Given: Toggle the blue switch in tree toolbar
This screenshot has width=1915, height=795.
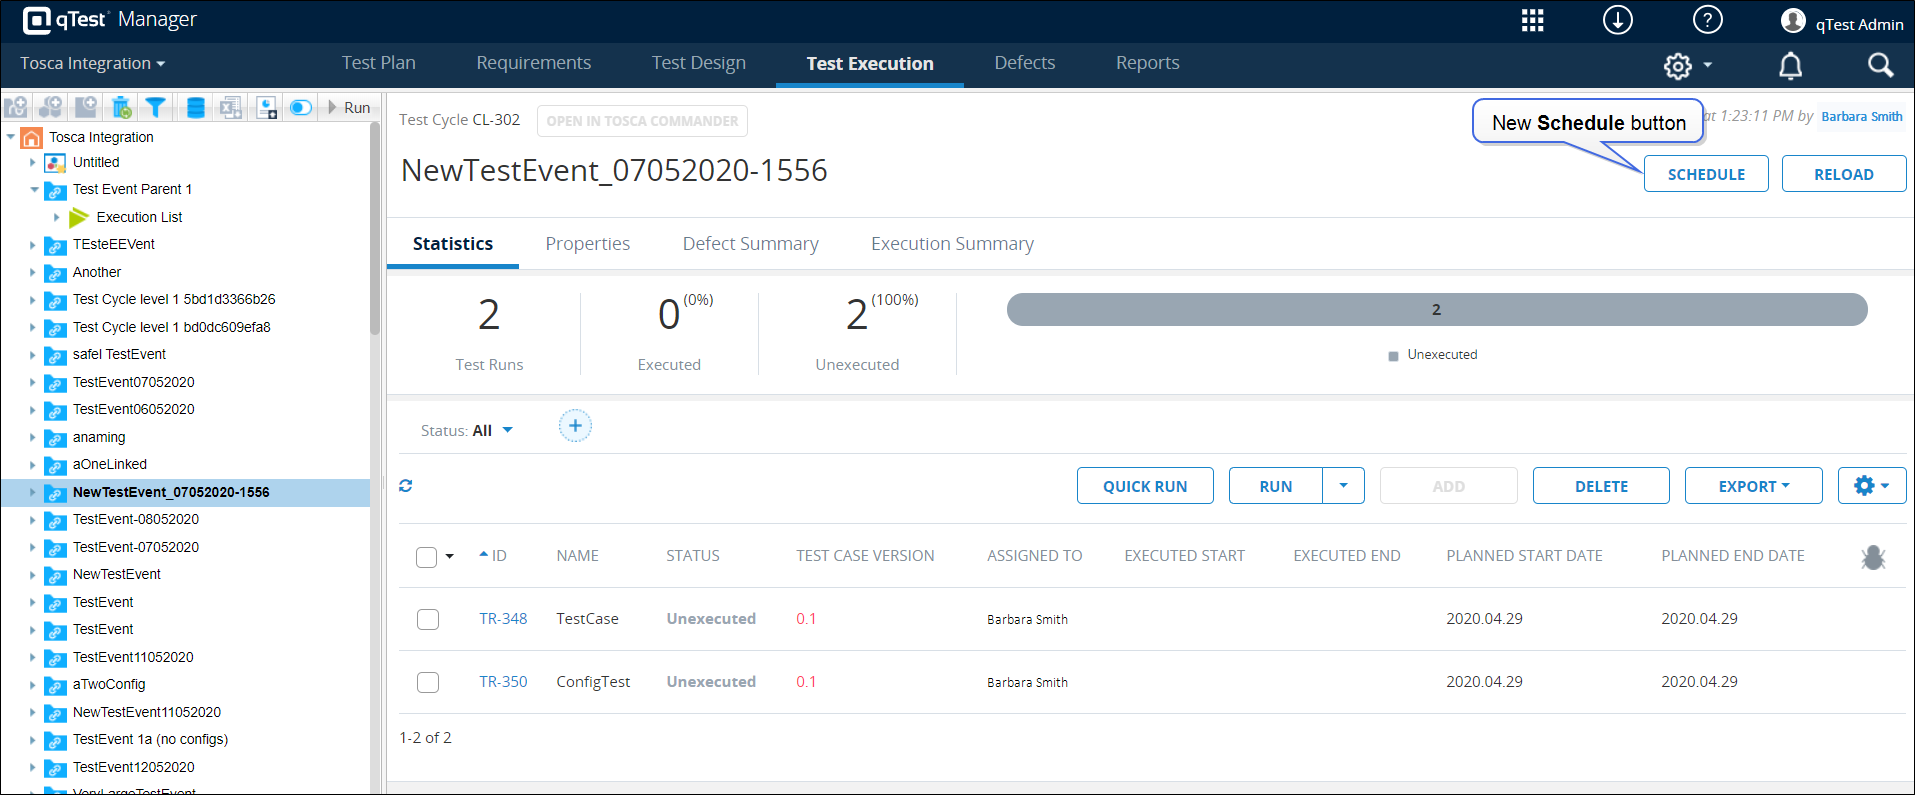Looking at the screenshot, I should point(300,107).
